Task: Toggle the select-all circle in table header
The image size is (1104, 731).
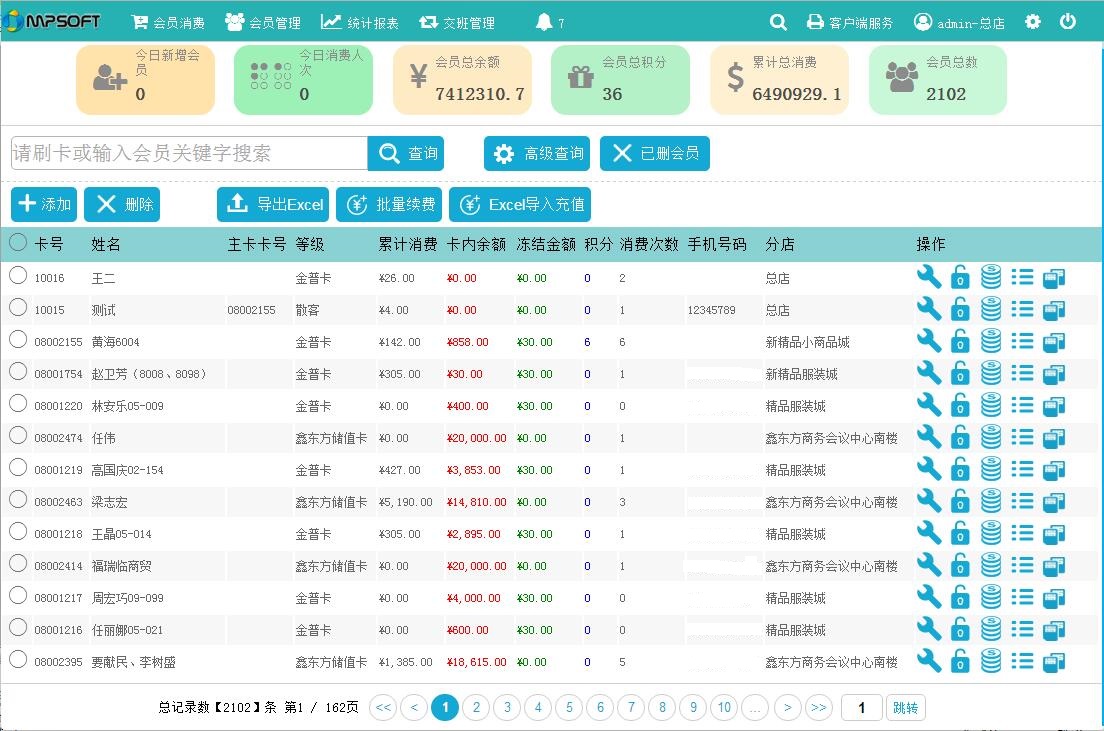Action: pos(18,242)
